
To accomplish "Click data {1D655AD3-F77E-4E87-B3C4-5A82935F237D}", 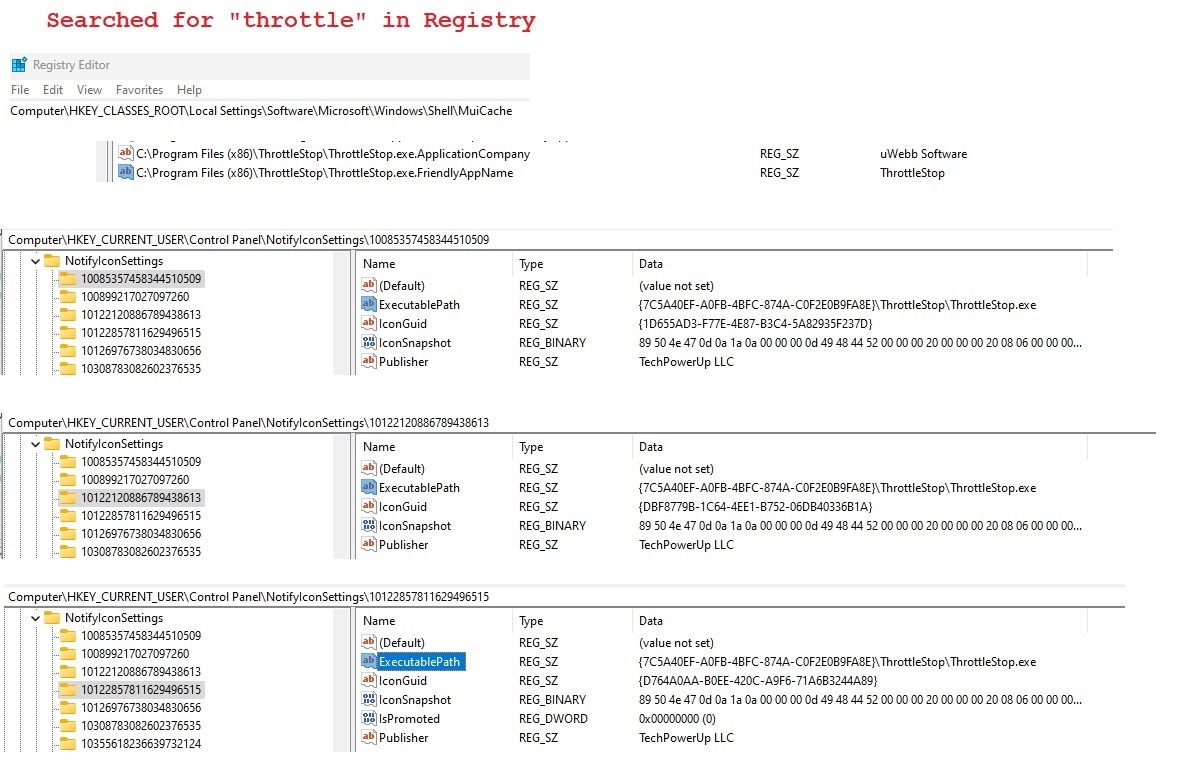I will (x=755, y=324).
